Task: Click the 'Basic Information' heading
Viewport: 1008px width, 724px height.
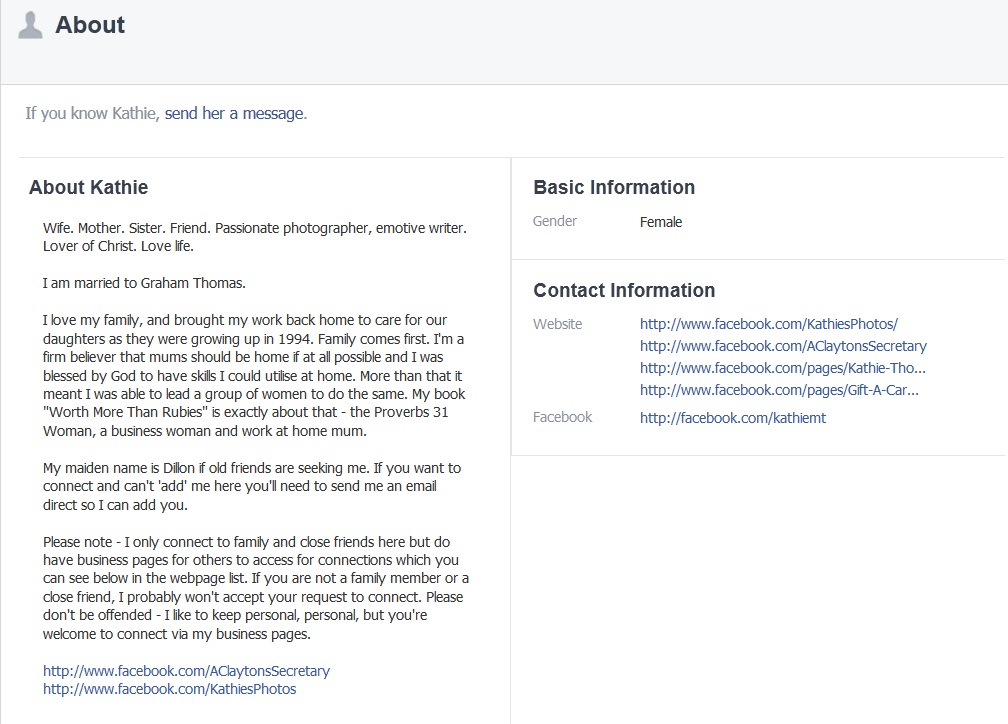Action: click(x=614, y=187)
